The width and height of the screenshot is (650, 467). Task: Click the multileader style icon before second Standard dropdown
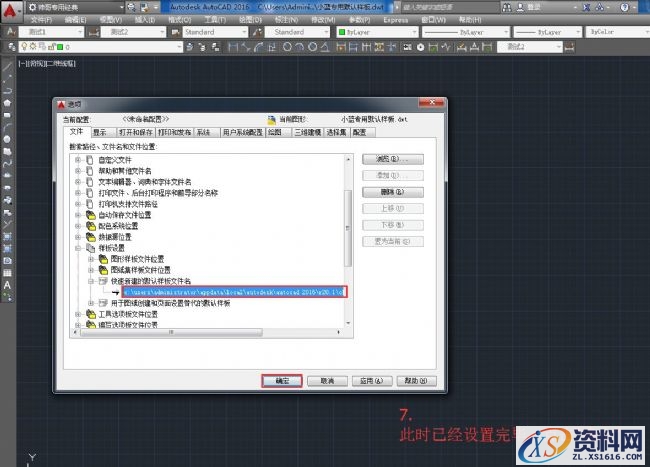[257, 32]
